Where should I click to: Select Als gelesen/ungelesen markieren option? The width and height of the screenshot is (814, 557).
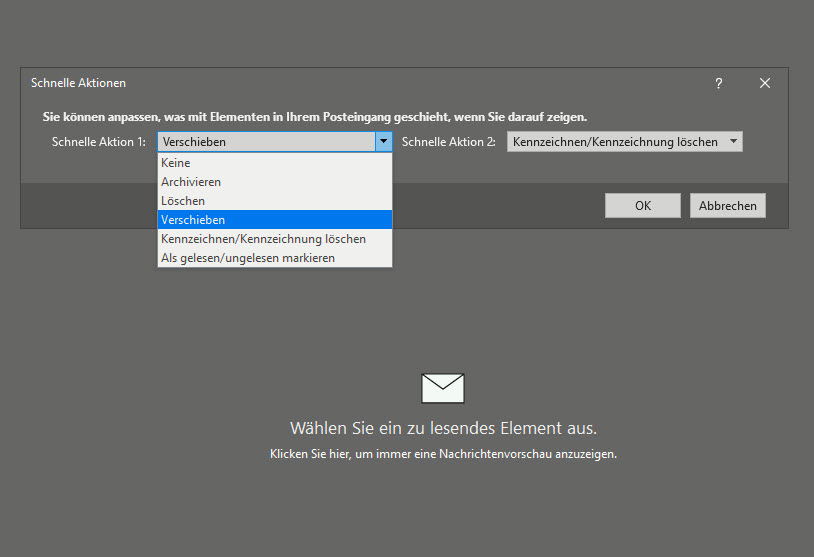coord(275,258)
